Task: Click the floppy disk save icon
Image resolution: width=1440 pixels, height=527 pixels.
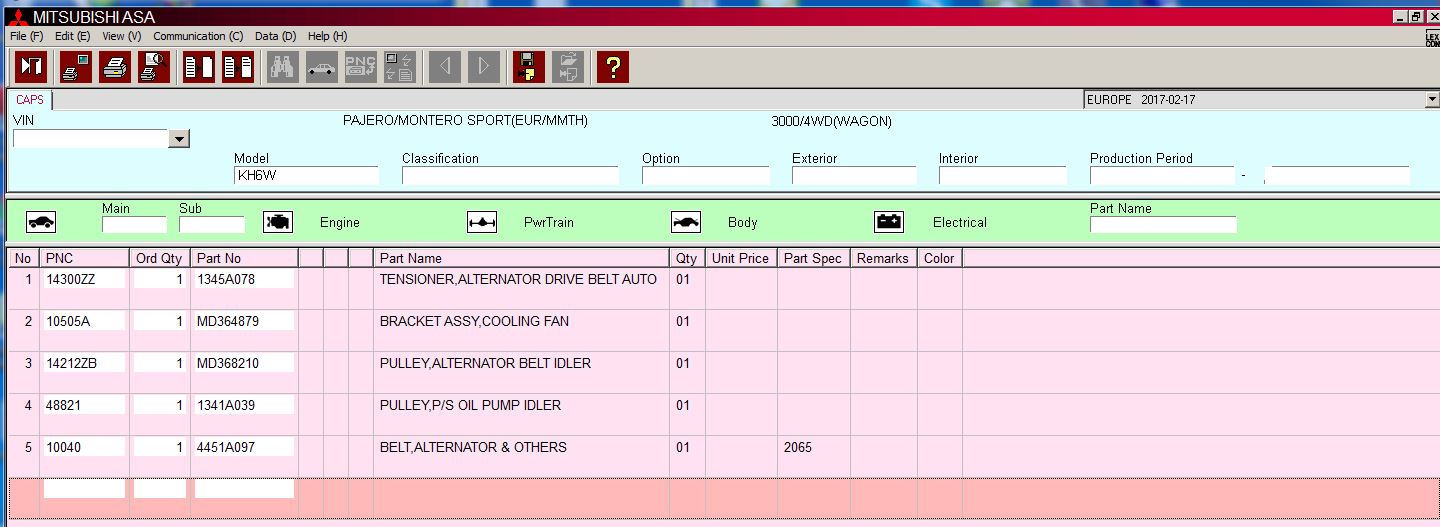Action: pos(529,67)
